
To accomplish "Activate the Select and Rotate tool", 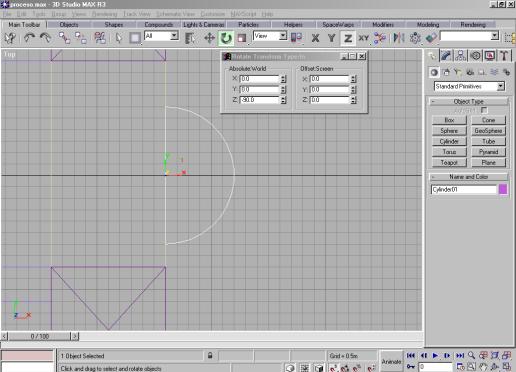I will (226, 38).
